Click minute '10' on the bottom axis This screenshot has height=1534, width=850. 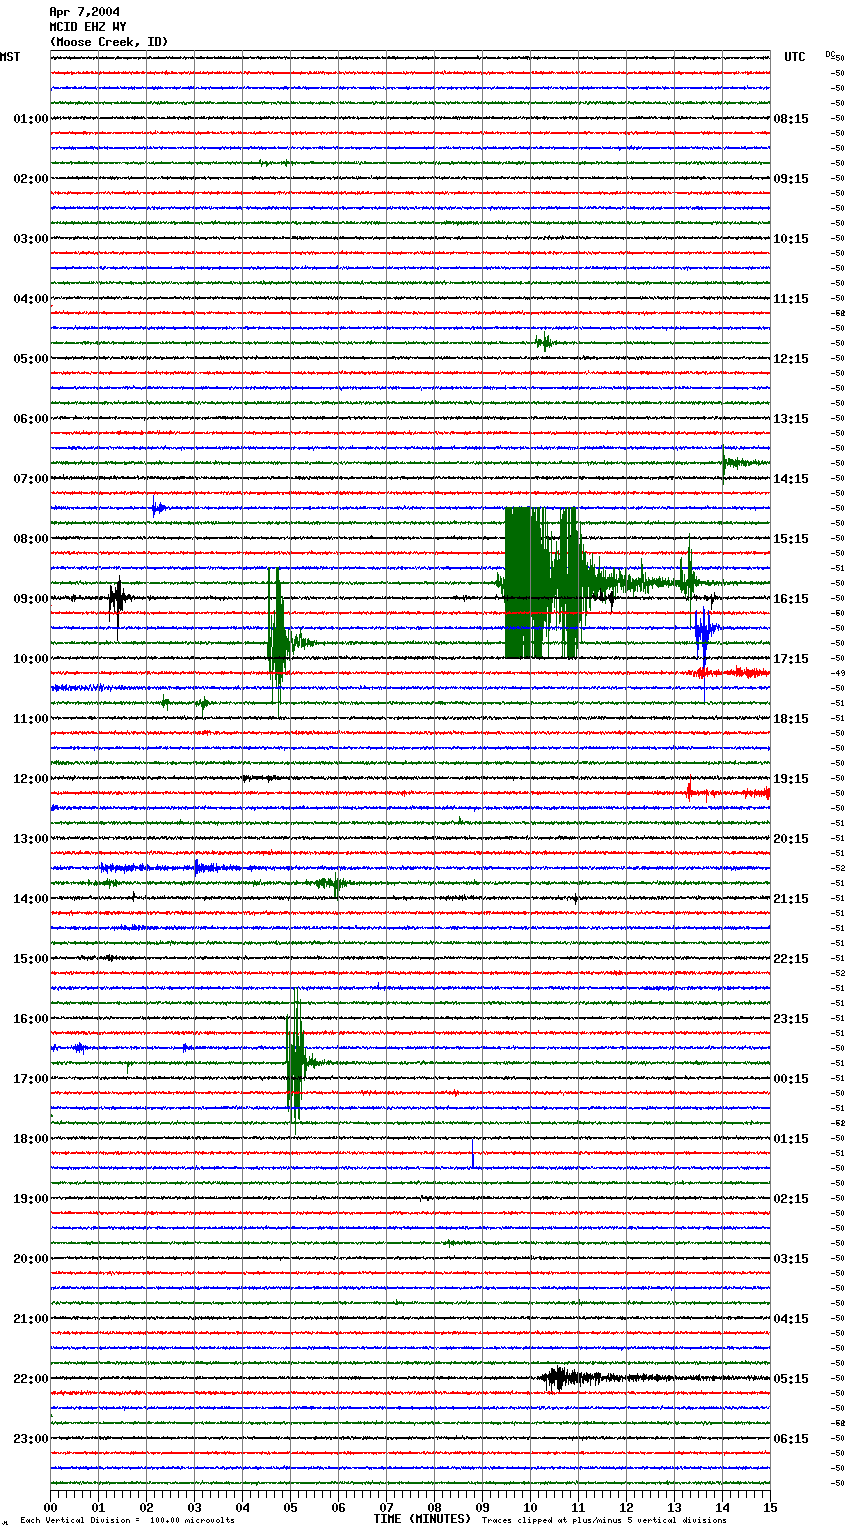click(530, 1507)
